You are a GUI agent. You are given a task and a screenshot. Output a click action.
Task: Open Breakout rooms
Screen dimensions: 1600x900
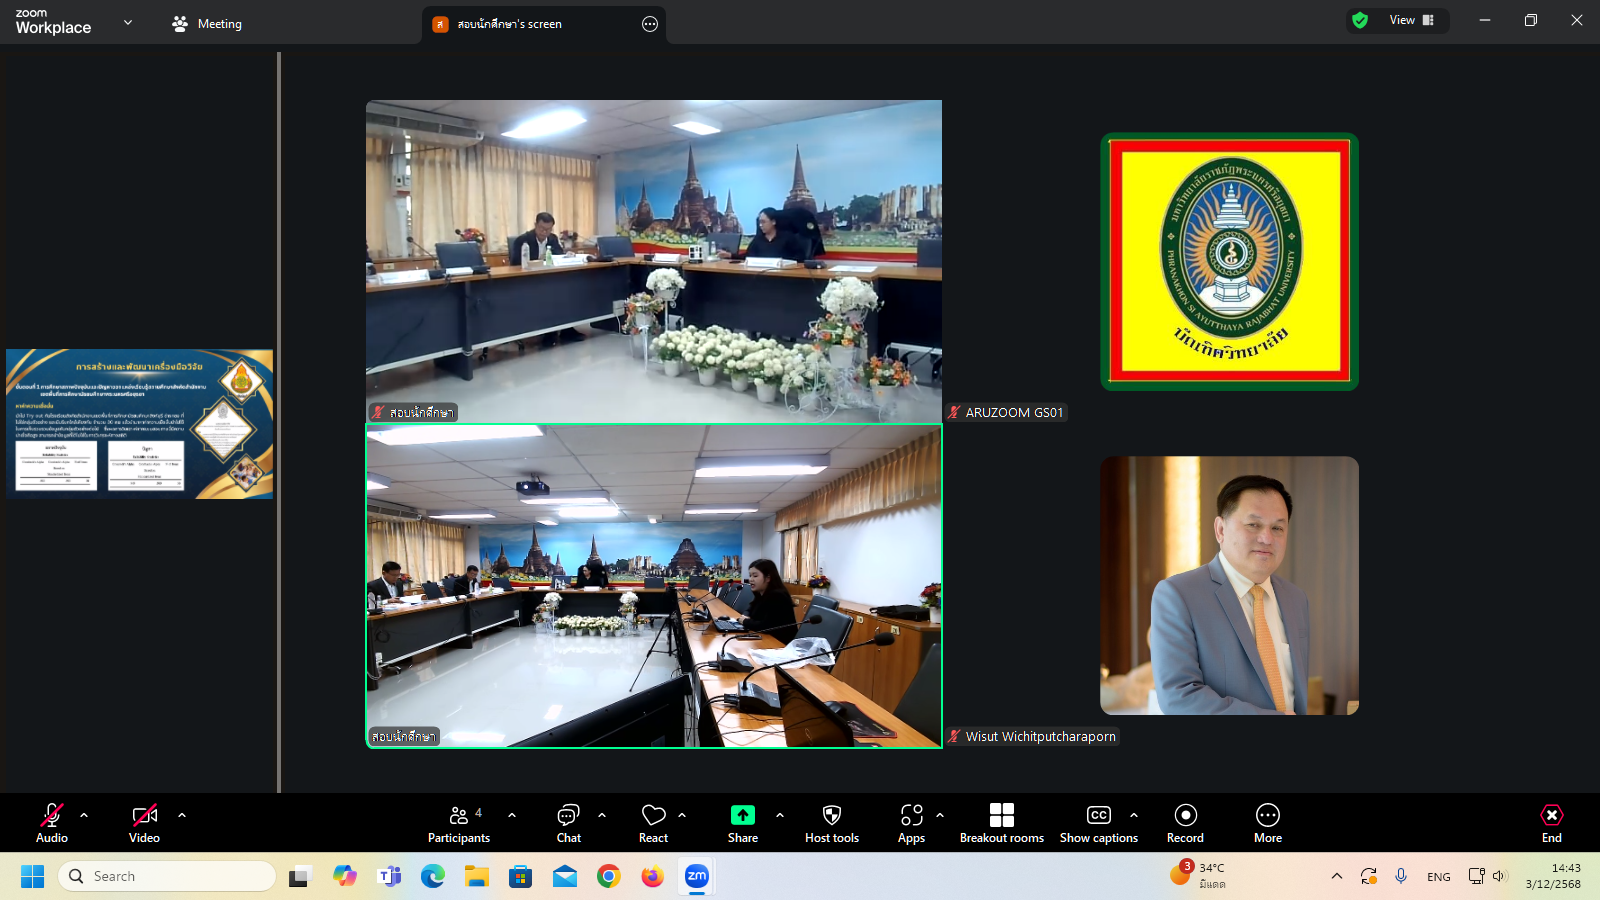click(x=1001, y=823)
